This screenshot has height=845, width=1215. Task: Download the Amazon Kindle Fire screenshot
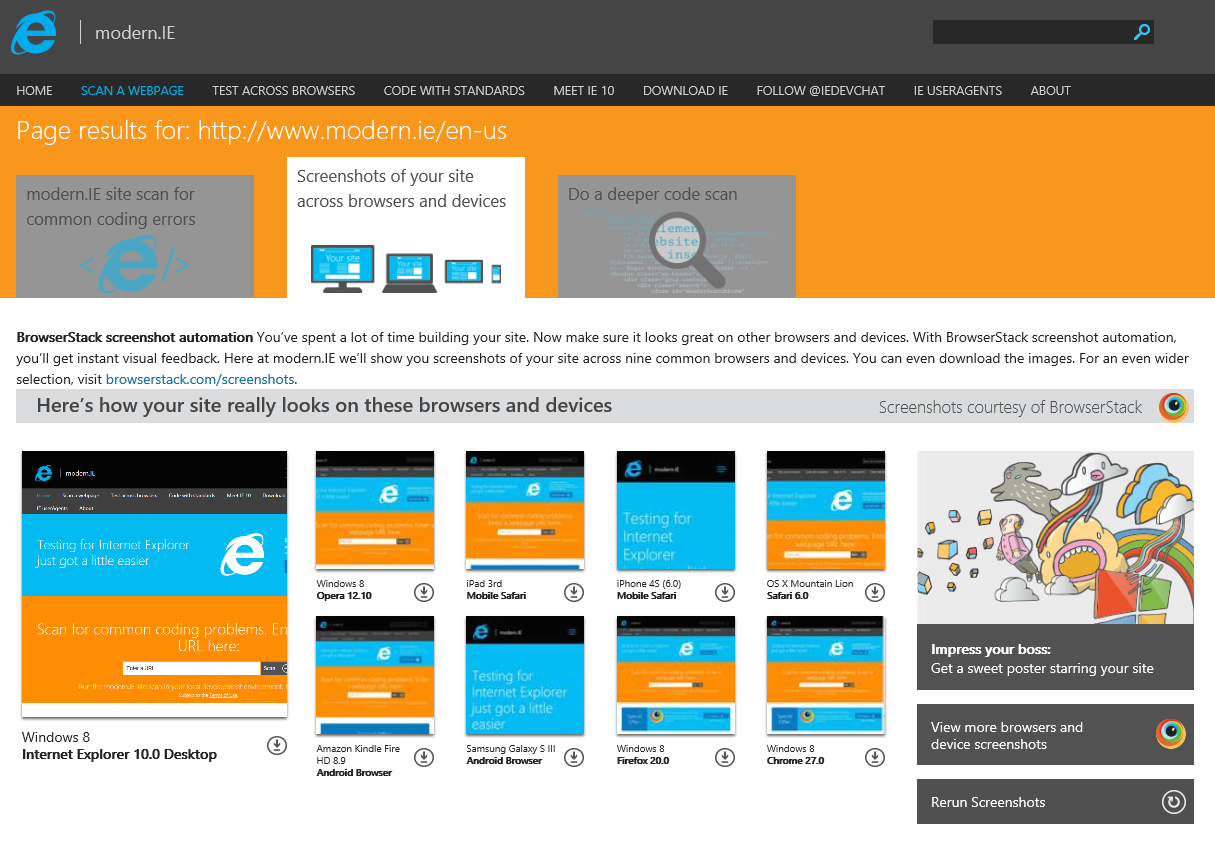point(424,758)
